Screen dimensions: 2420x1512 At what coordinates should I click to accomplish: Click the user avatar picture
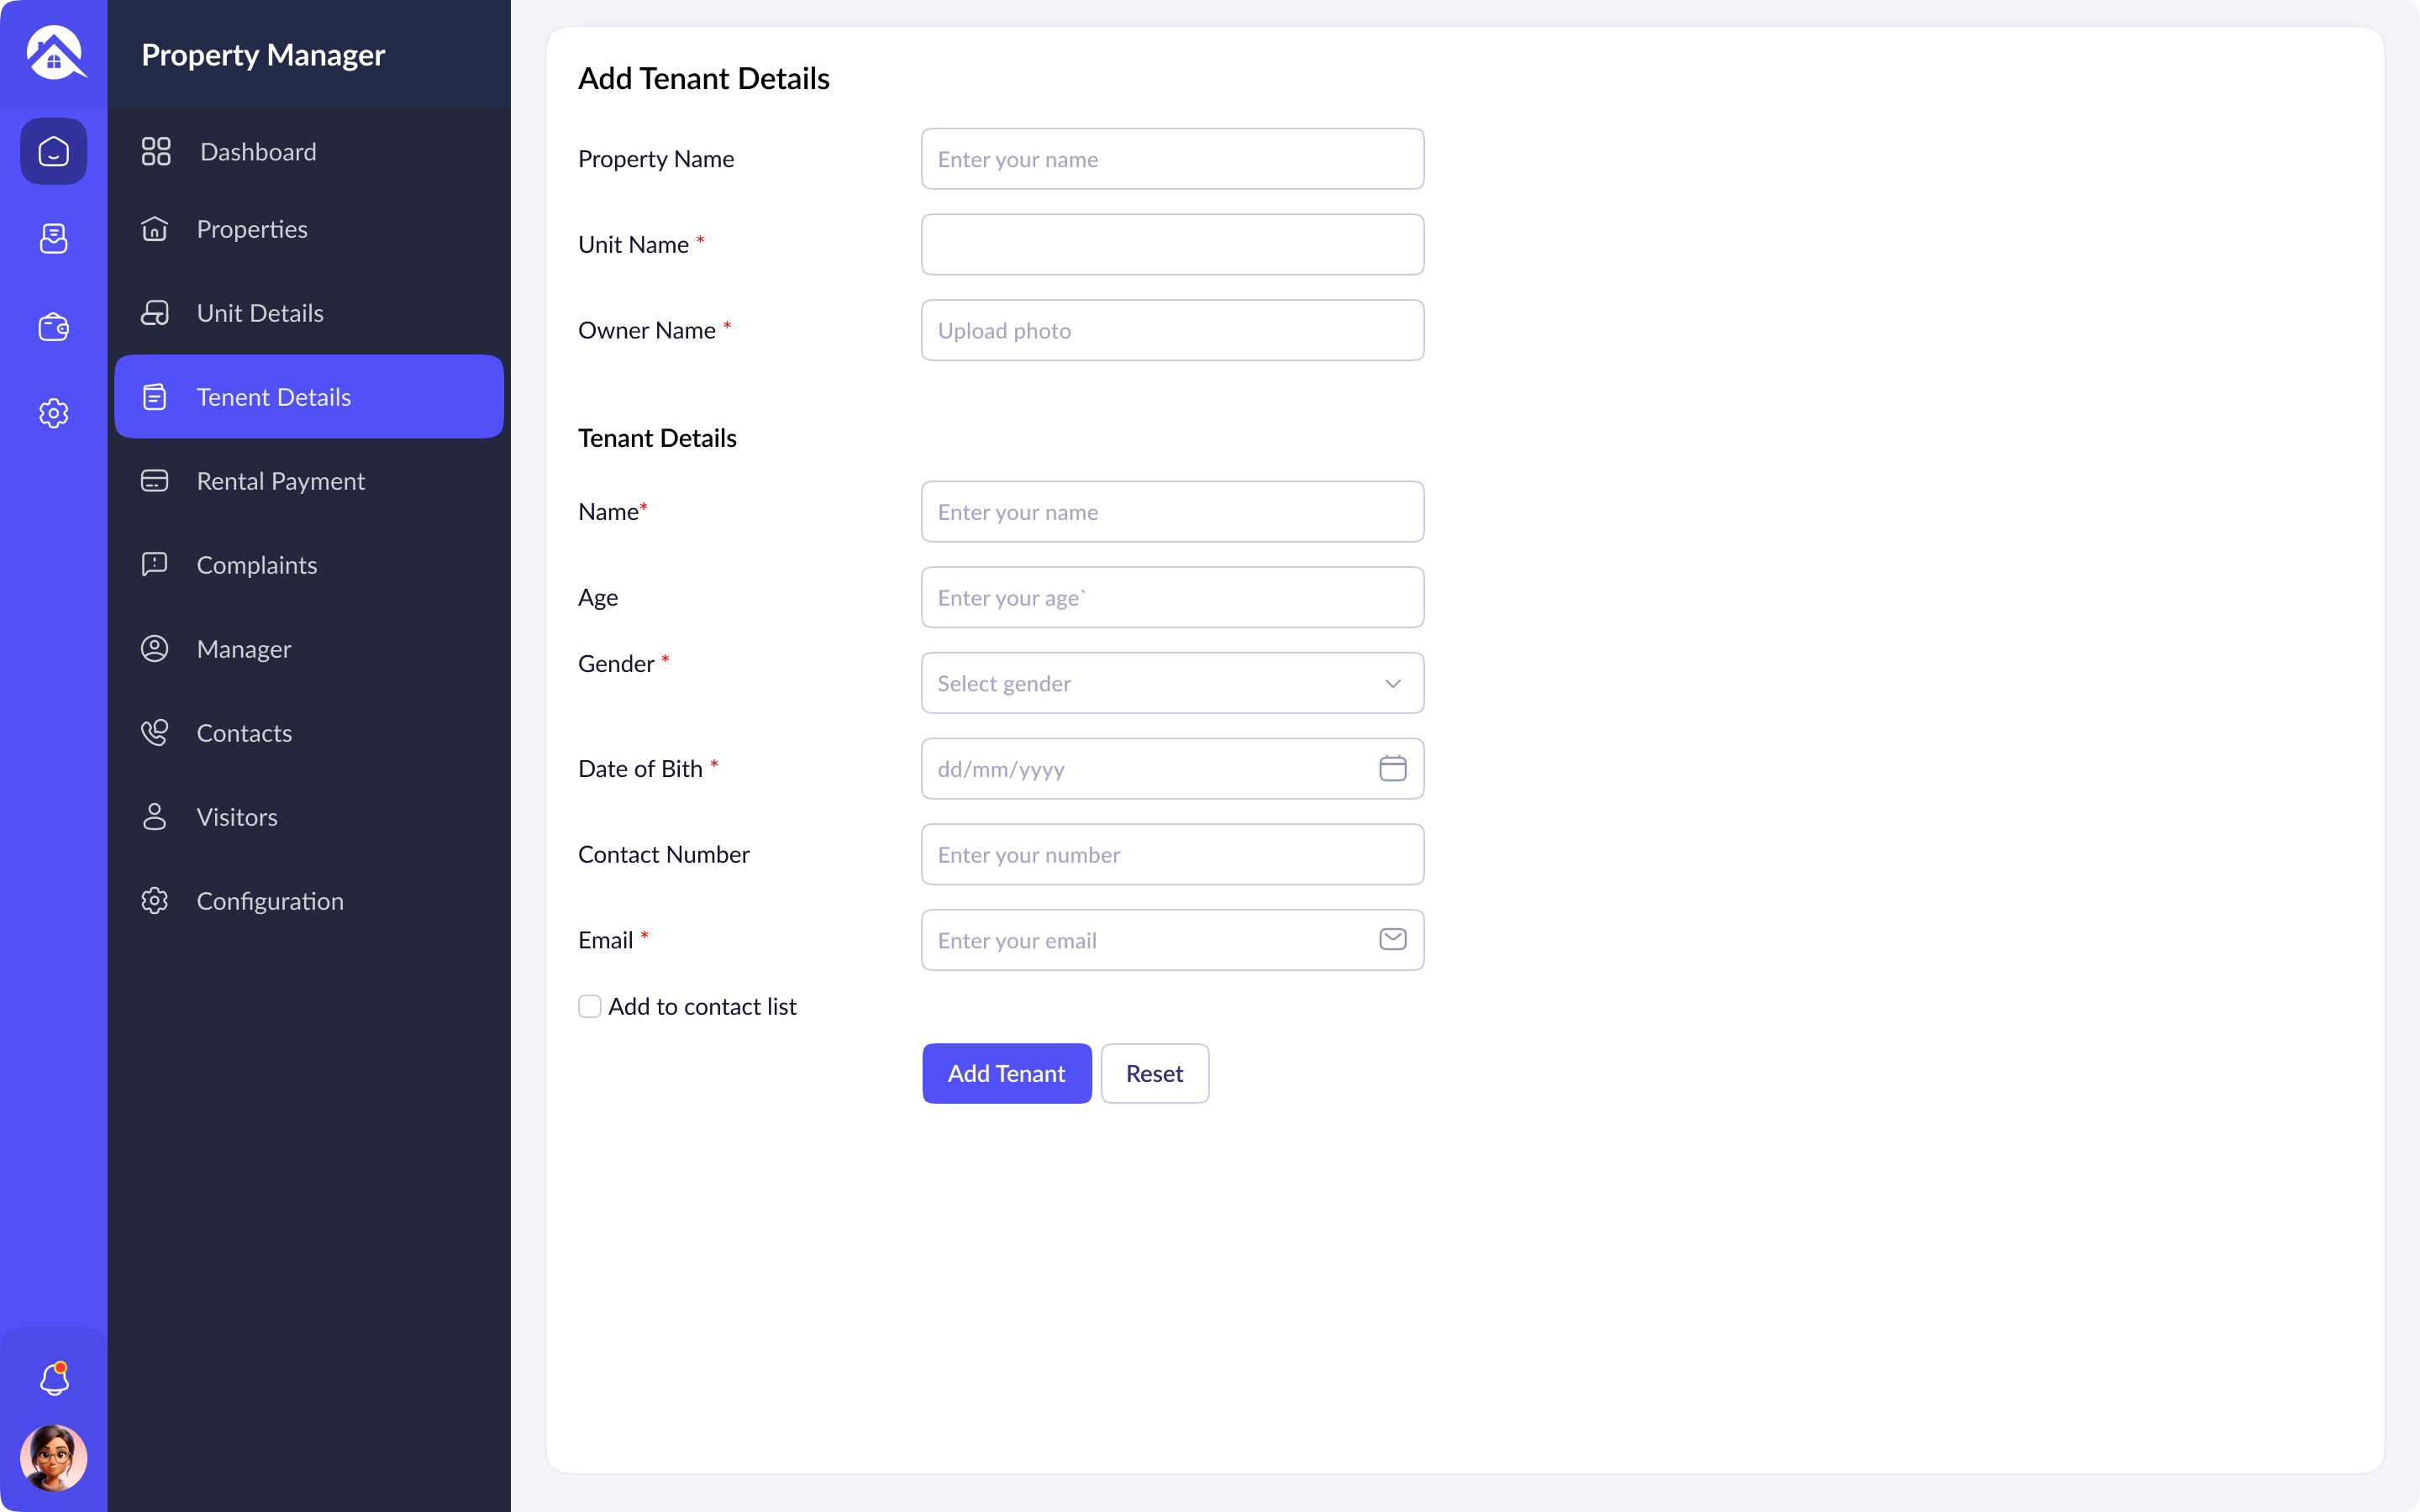(54, 1457)
